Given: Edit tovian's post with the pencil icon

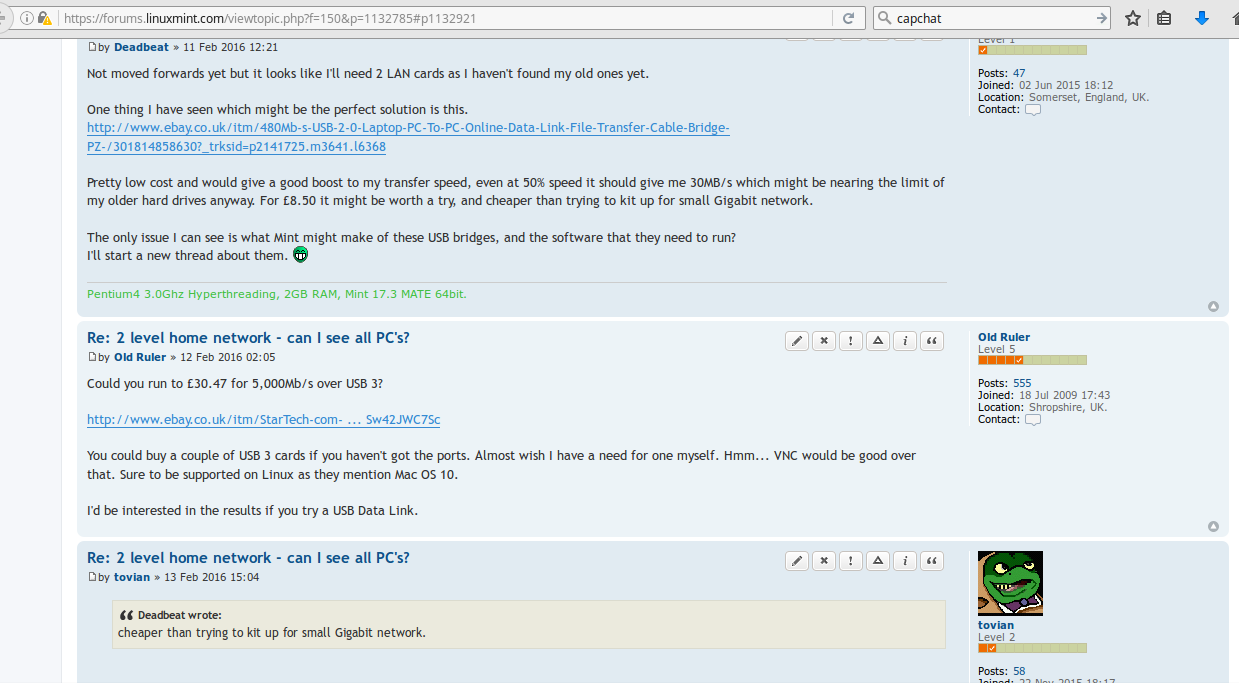Looking at the screenshot, I should [797, 561].
